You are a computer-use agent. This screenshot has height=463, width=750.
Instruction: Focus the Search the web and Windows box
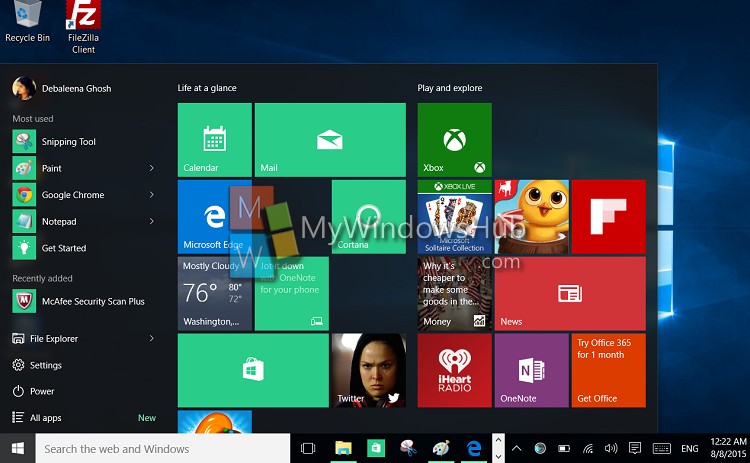click(x=163, y=449)
